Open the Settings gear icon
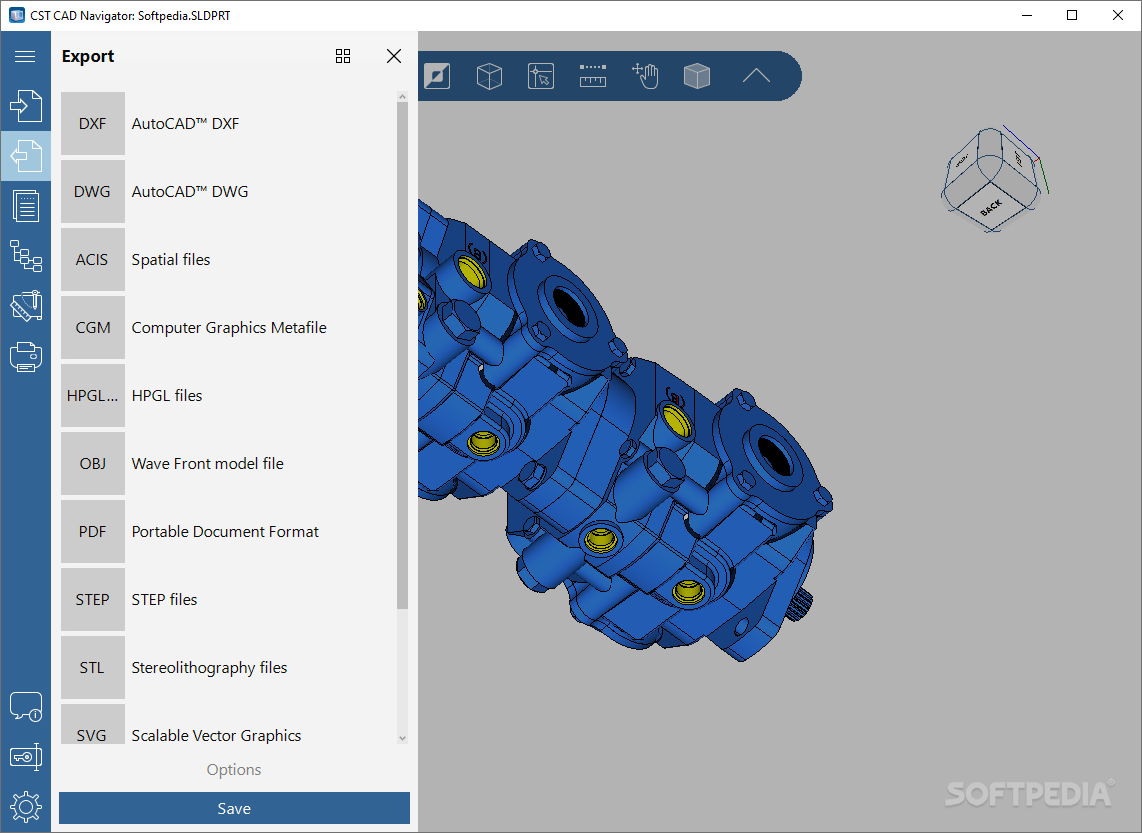Viewport: 1142px width, 833px height. [25, 807]
